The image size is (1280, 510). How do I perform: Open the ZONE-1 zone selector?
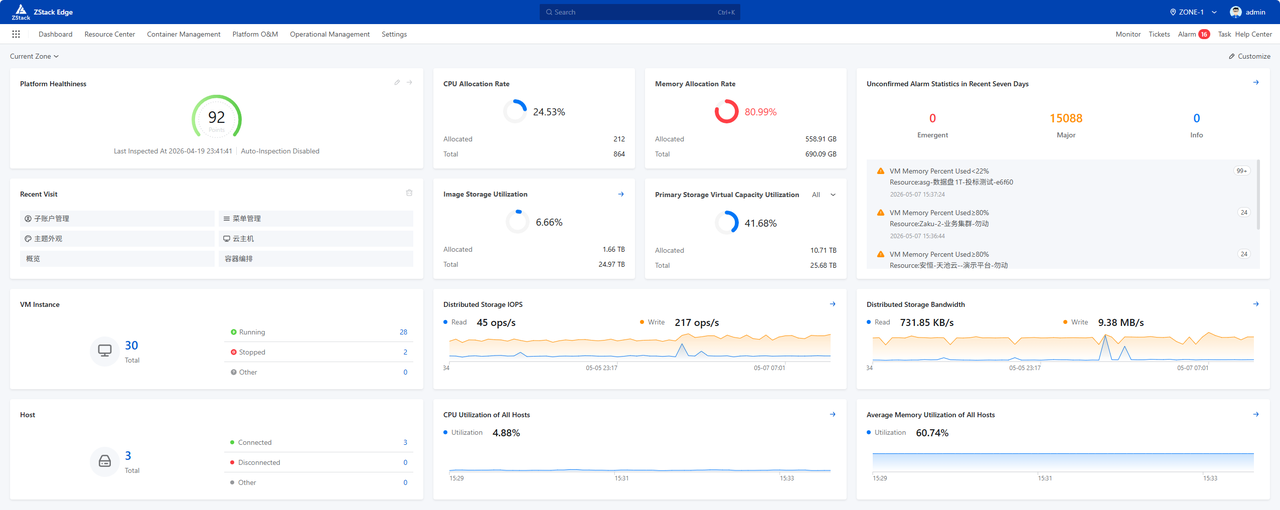pyautogui.click(x=1193, y=12)
